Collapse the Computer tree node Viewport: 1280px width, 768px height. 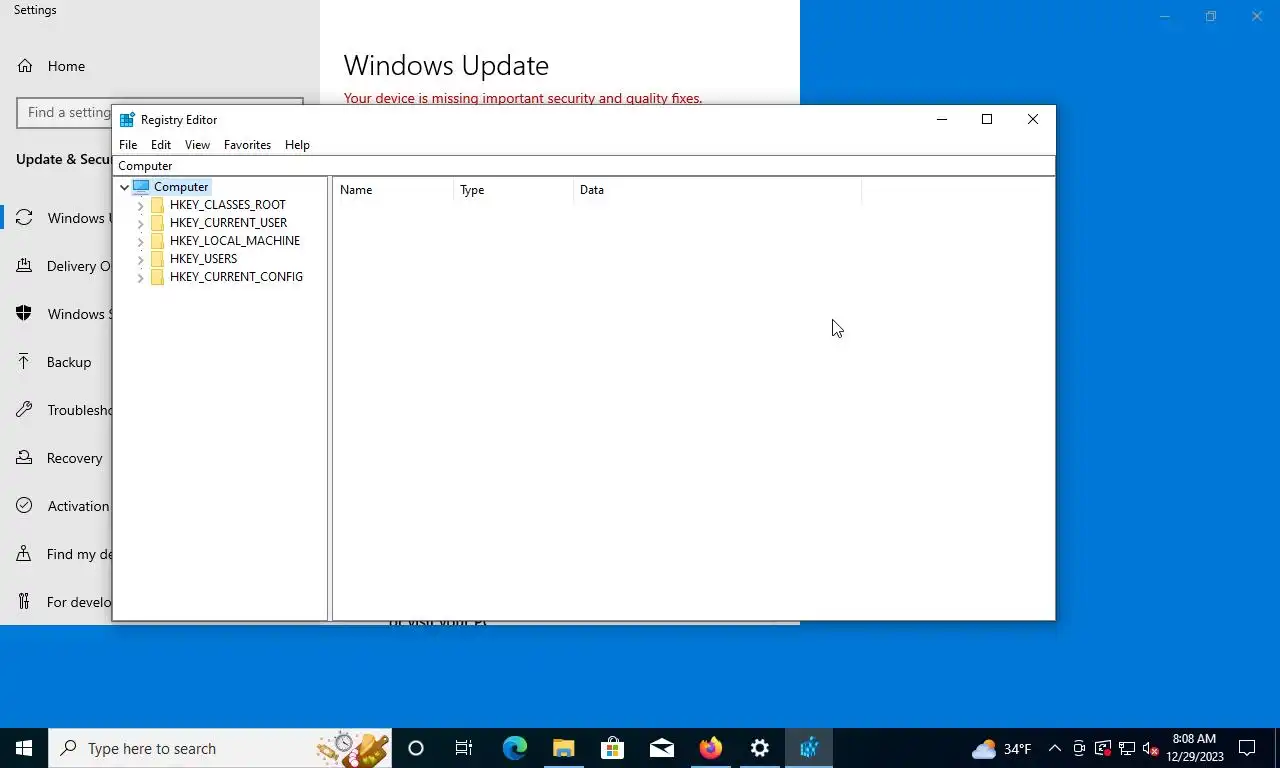tap(124, 187)
